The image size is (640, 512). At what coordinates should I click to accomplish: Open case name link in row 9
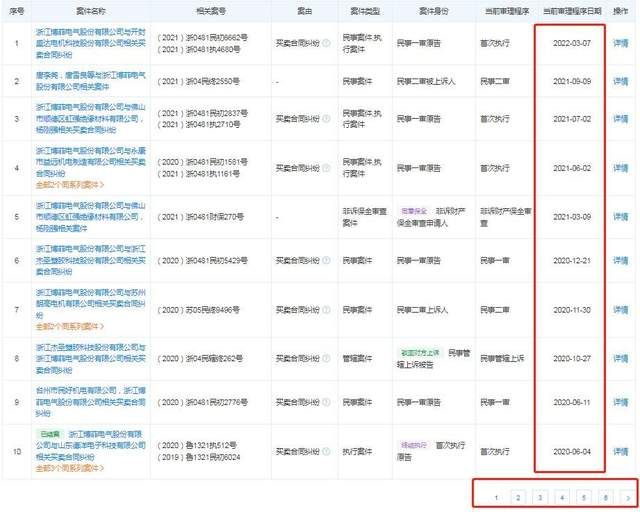pyautogui.click(x=91, y=402)
